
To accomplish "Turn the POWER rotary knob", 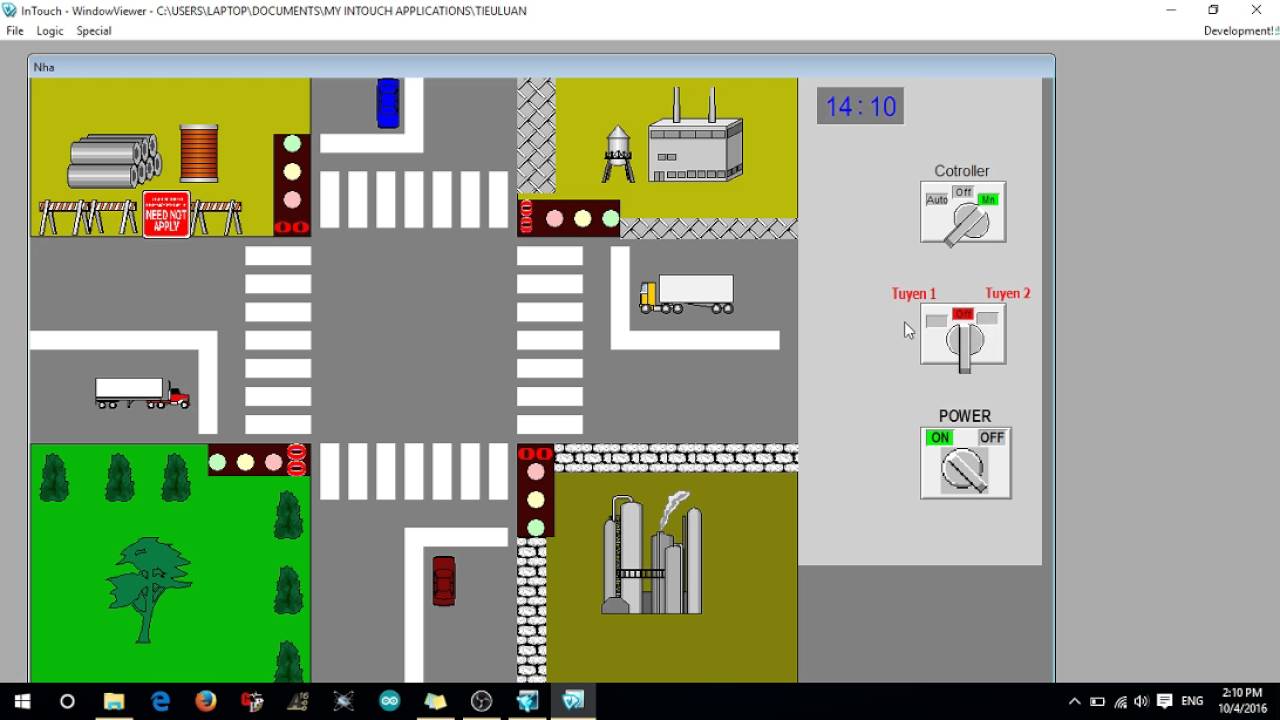I will pos(964,469).
